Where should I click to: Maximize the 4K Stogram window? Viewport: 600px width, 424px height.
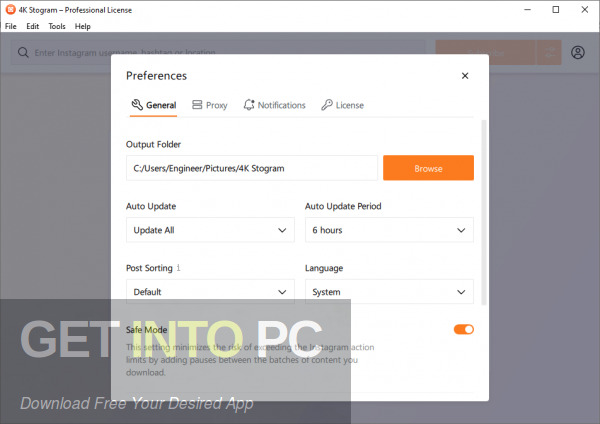(556, 10)
